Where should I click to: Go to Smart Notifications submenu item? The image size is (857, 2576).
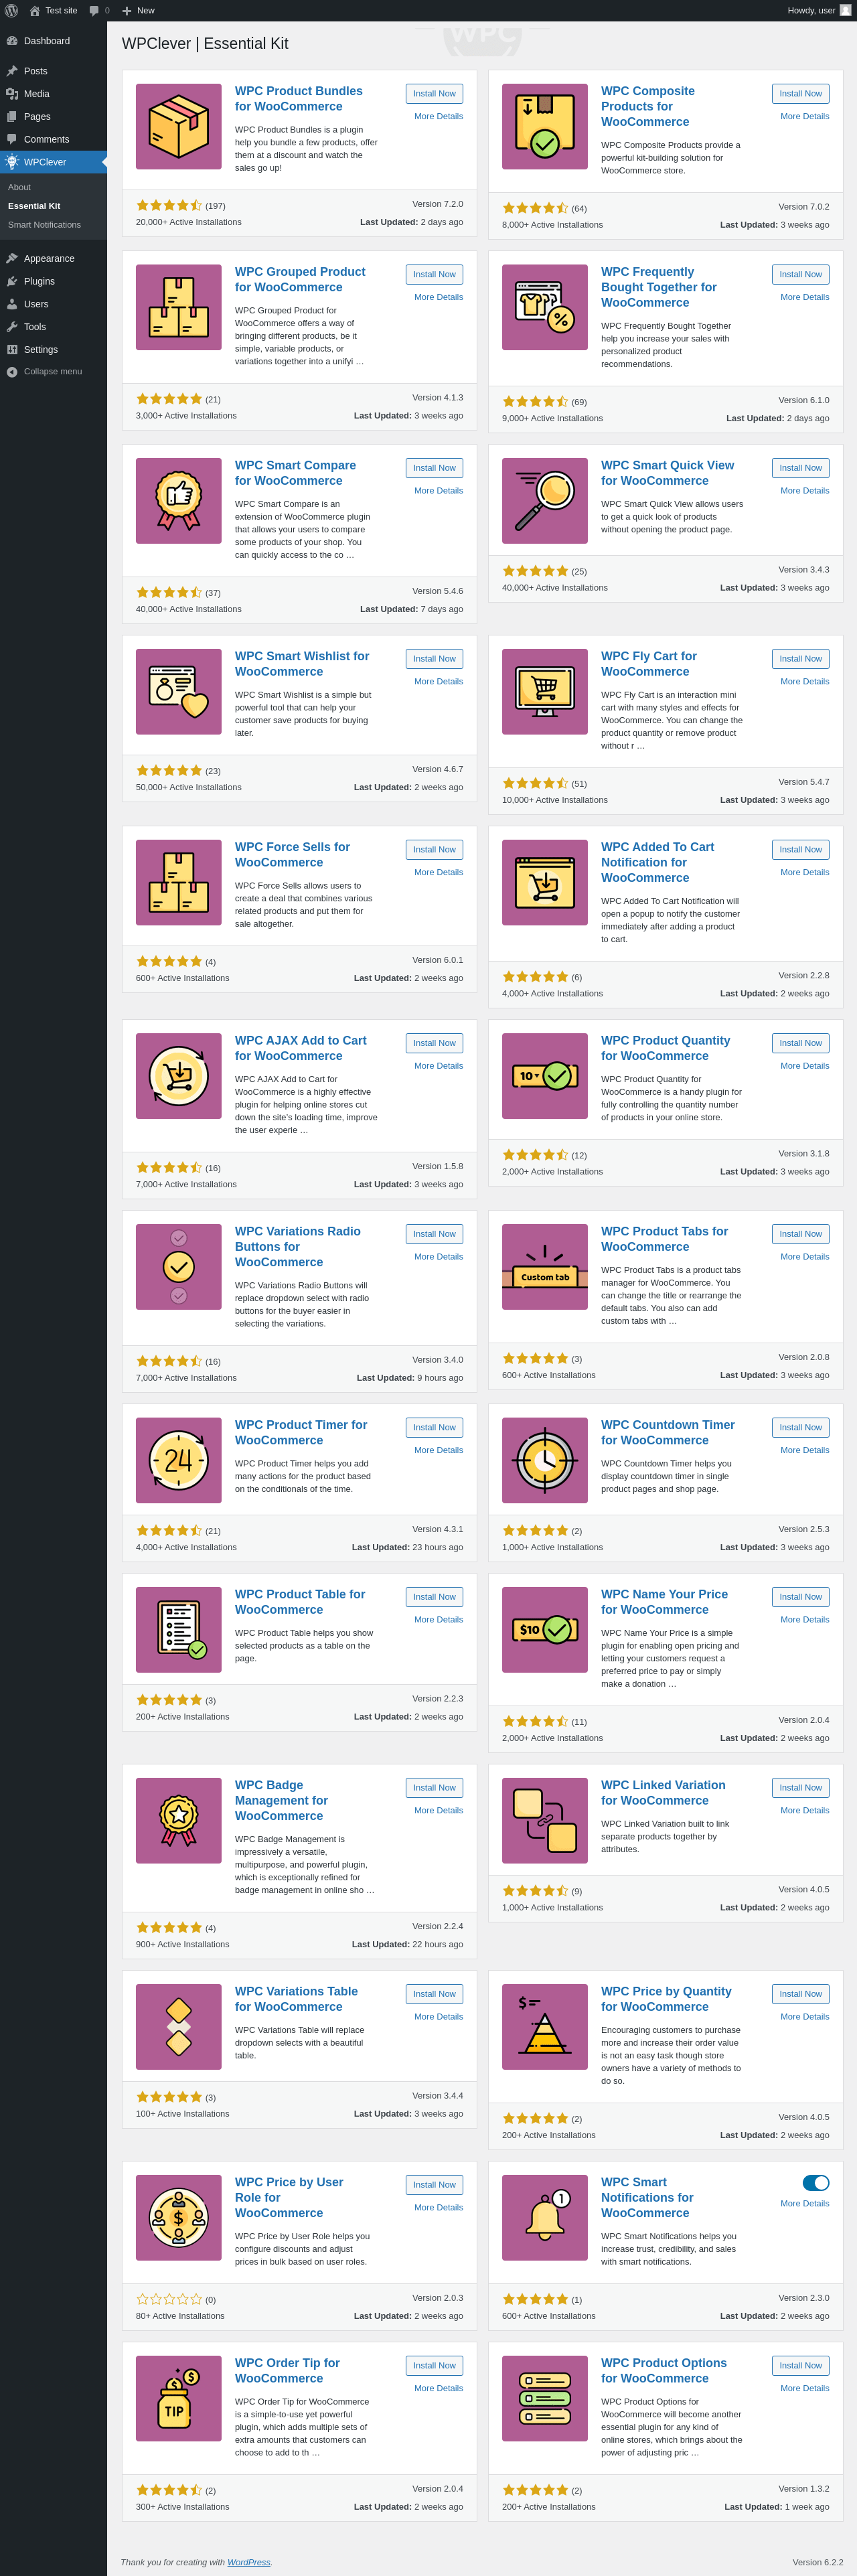point(44,225)
